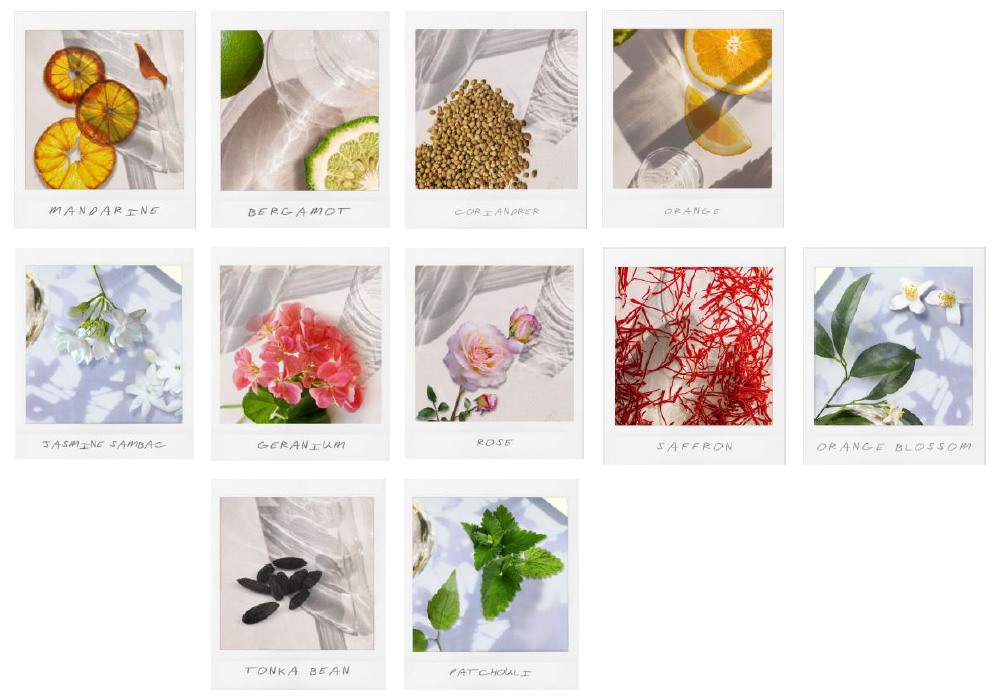
Task: Click the Orange Blossom caption
Action: [894, 446]
